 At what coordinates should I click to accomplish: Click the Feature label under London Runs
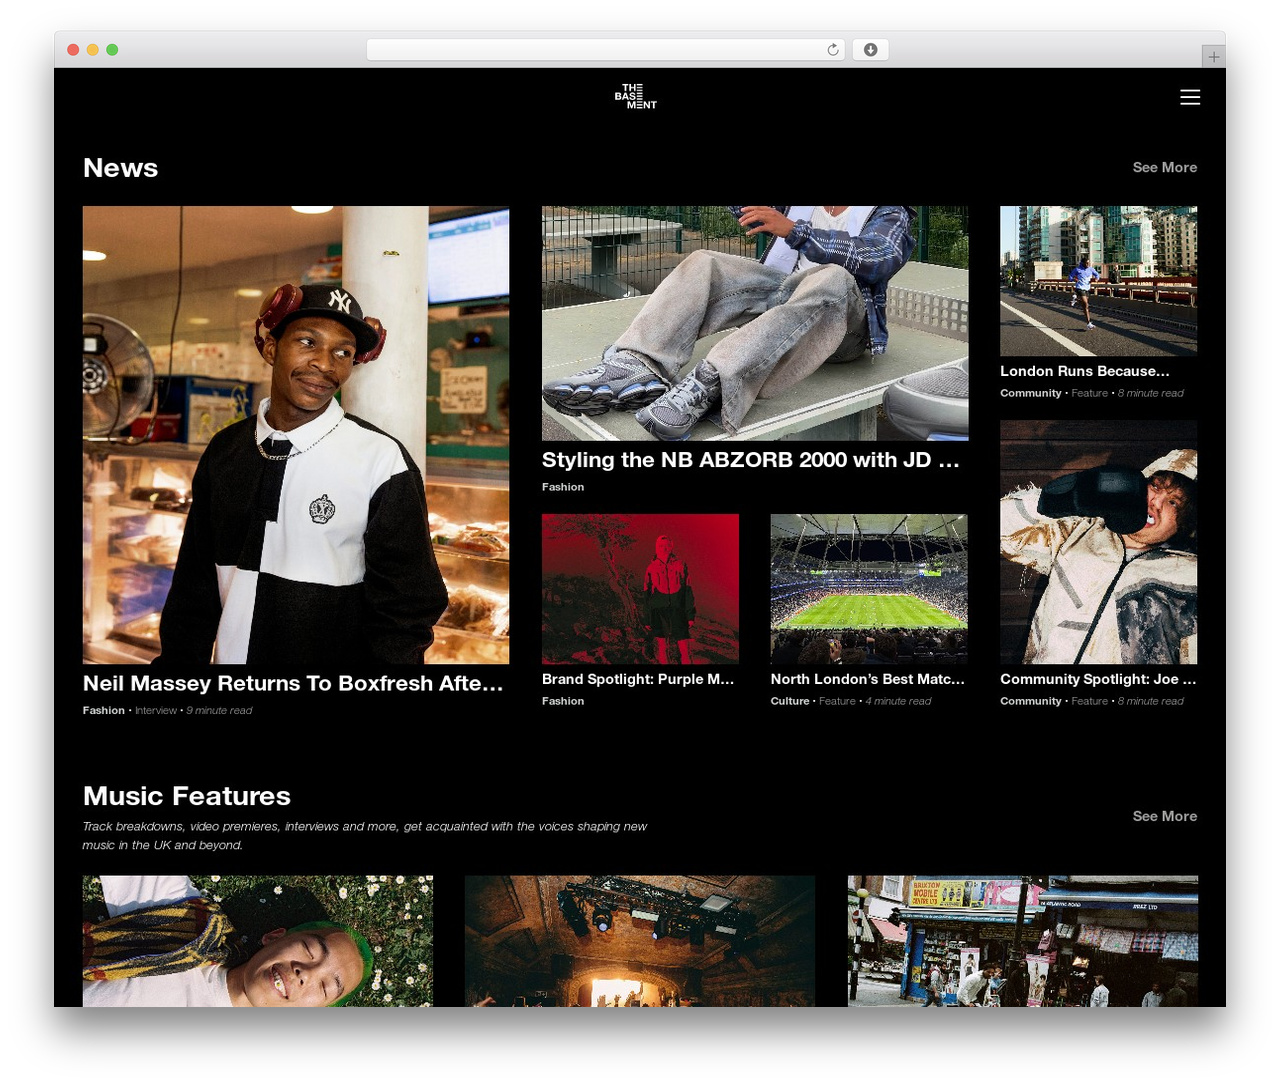click(1090, 393)
